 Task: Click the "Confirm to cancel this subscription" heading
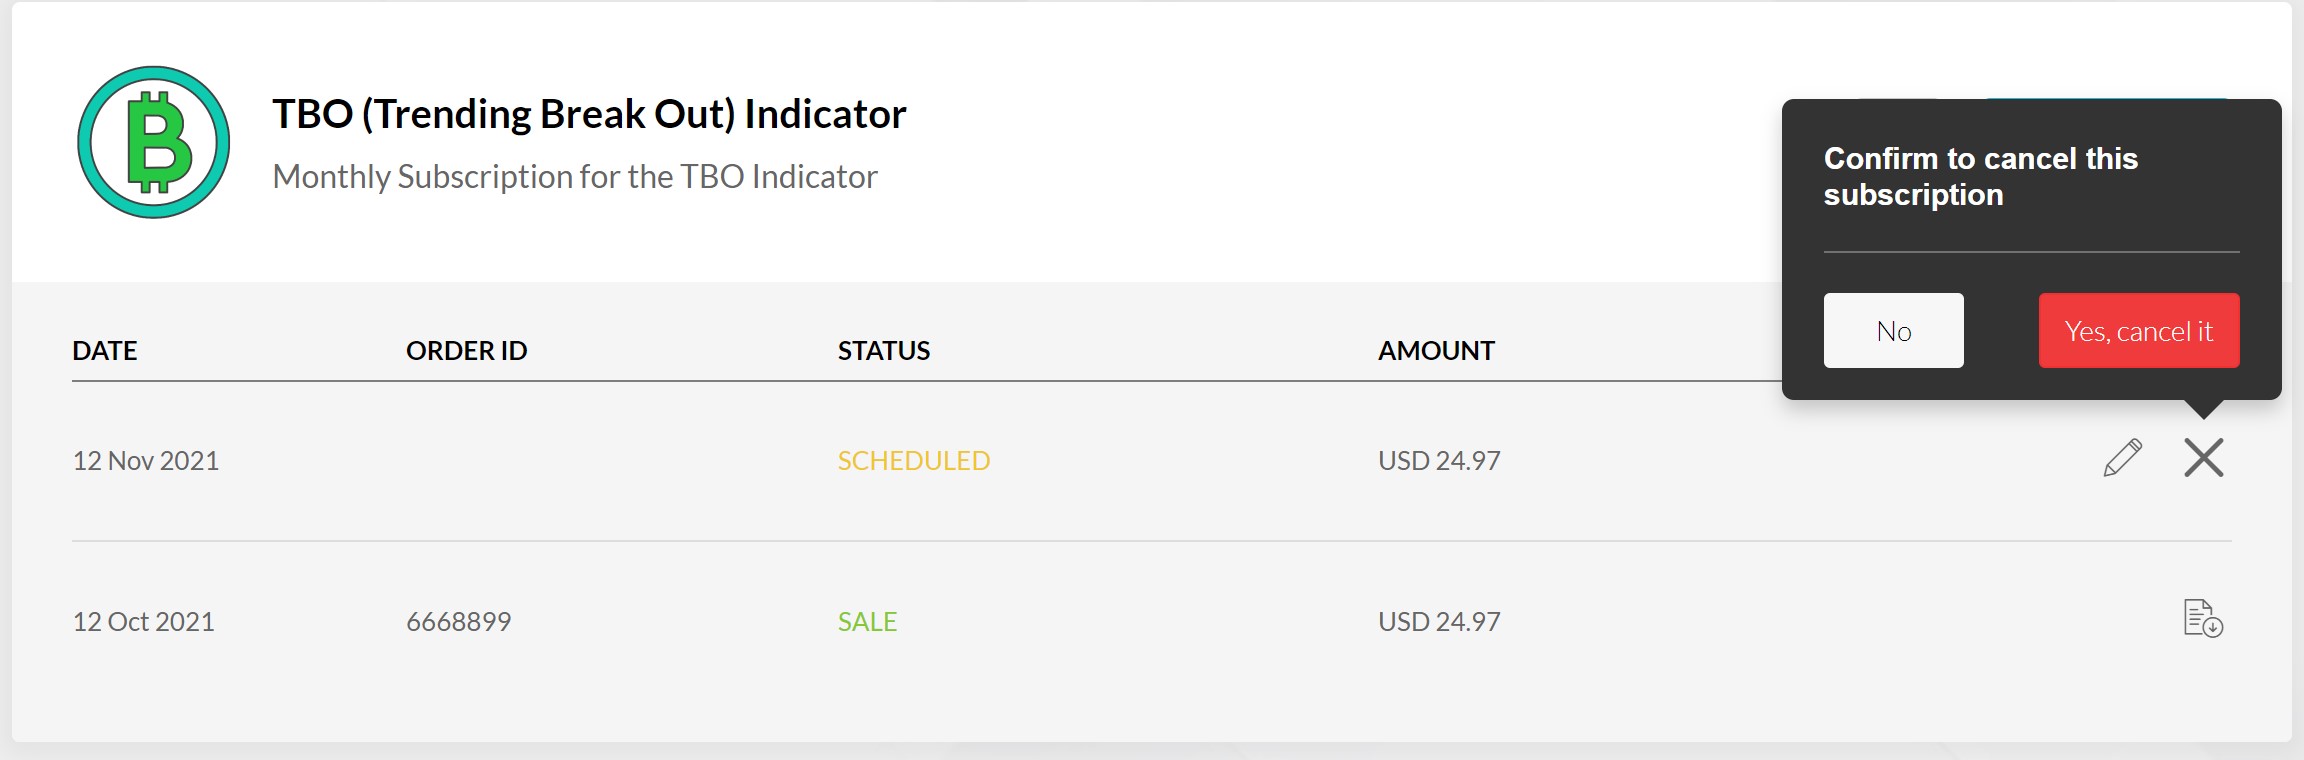pos(1980,176)
